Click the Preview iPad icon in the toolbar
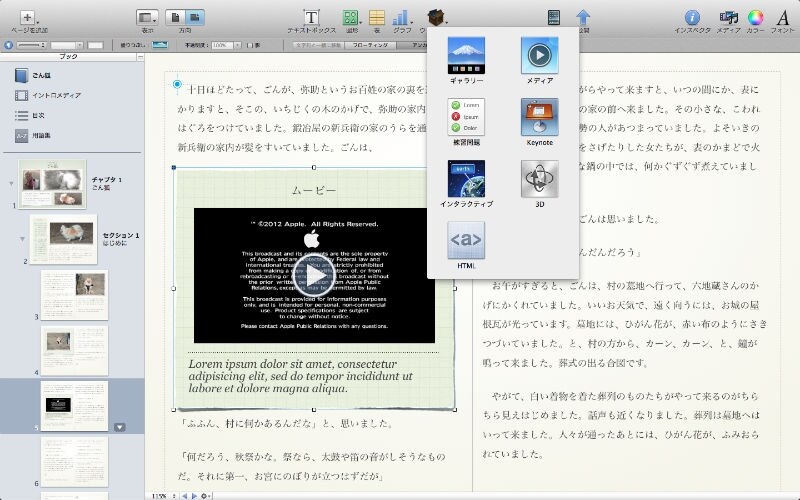 tap(554, 17)
